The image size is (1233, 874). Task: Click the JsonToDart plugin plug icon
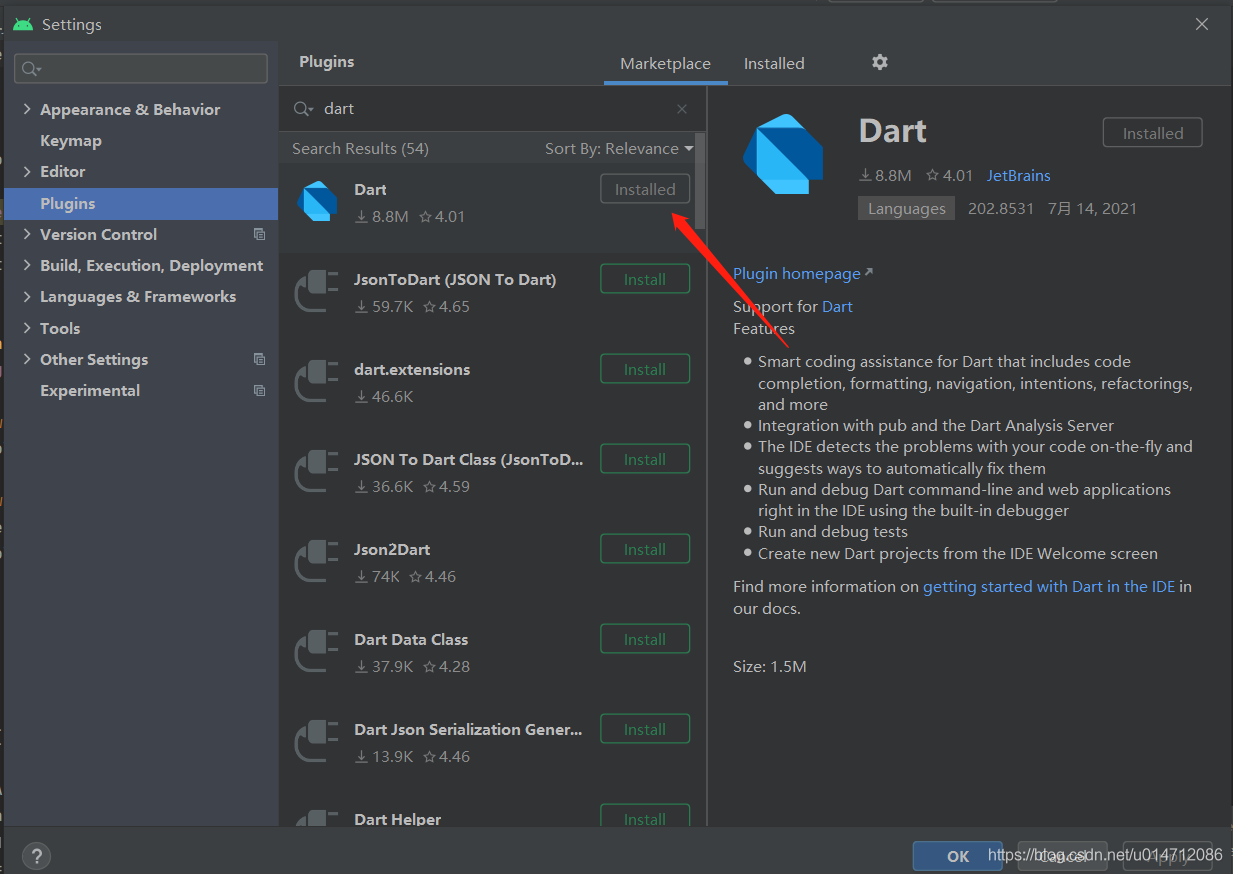tap(317, 291)
